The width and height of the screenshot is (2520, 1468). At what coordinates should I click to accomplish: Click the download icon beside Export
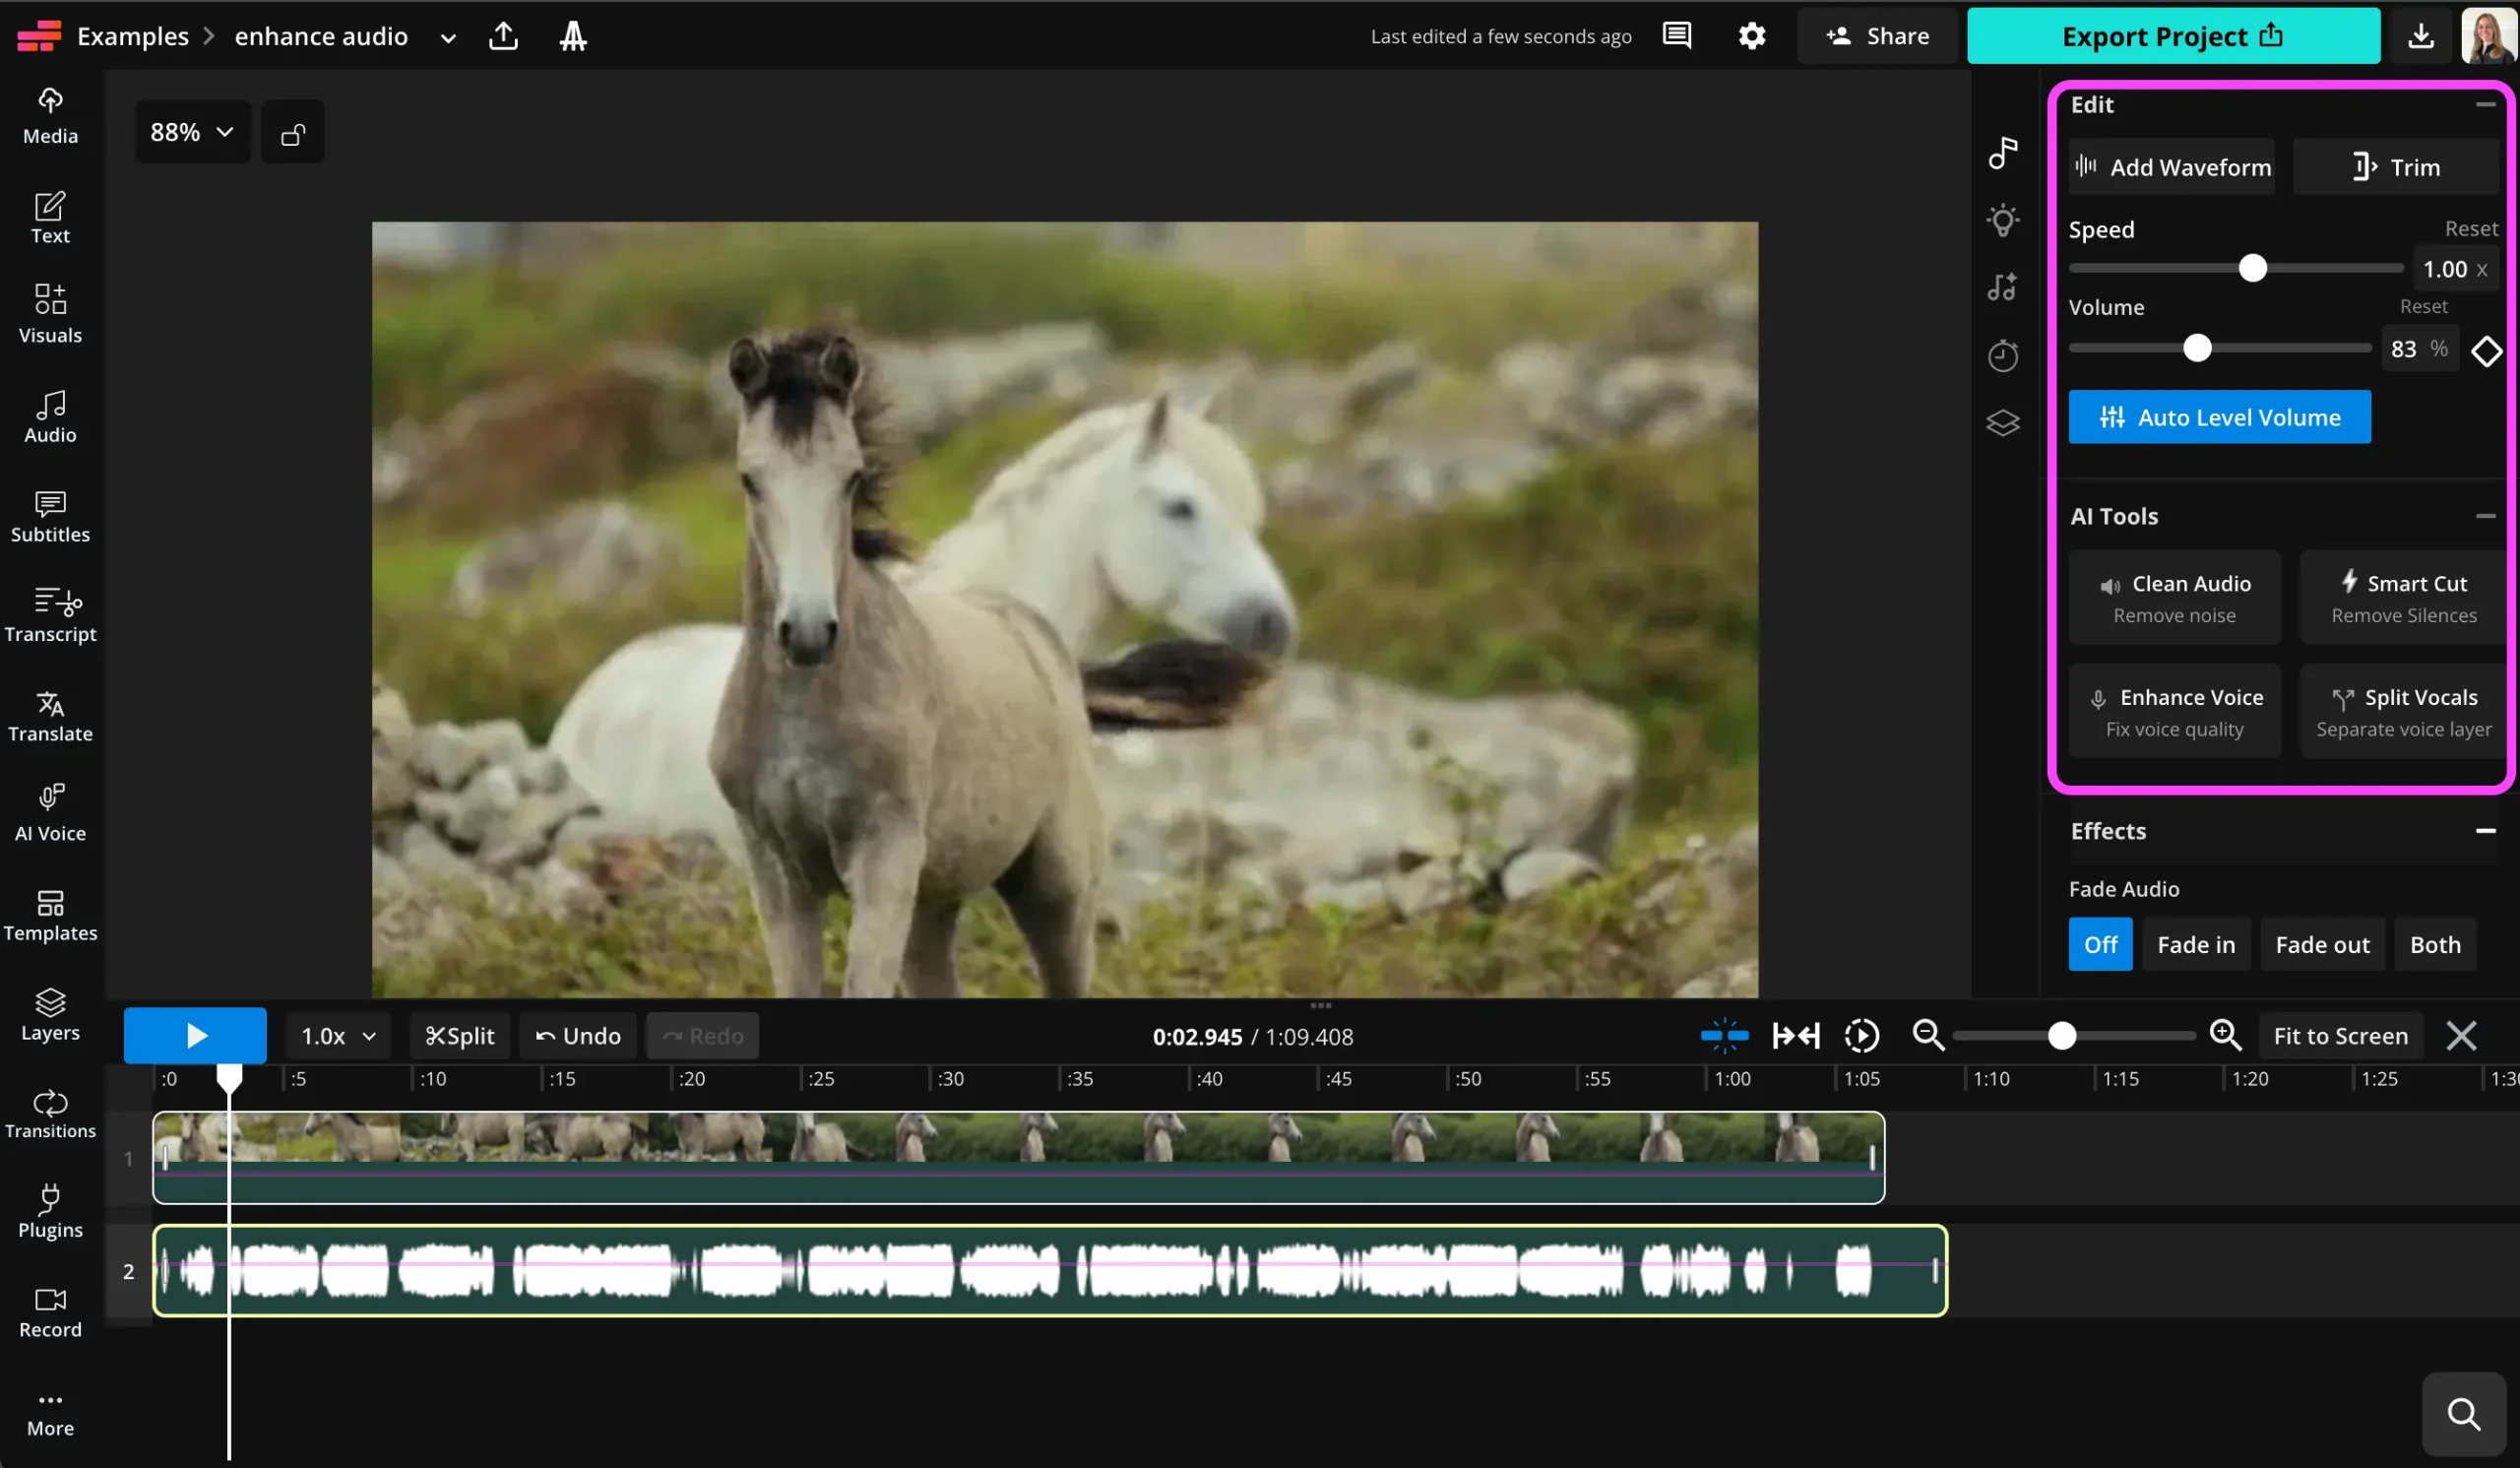point(2420,36)
